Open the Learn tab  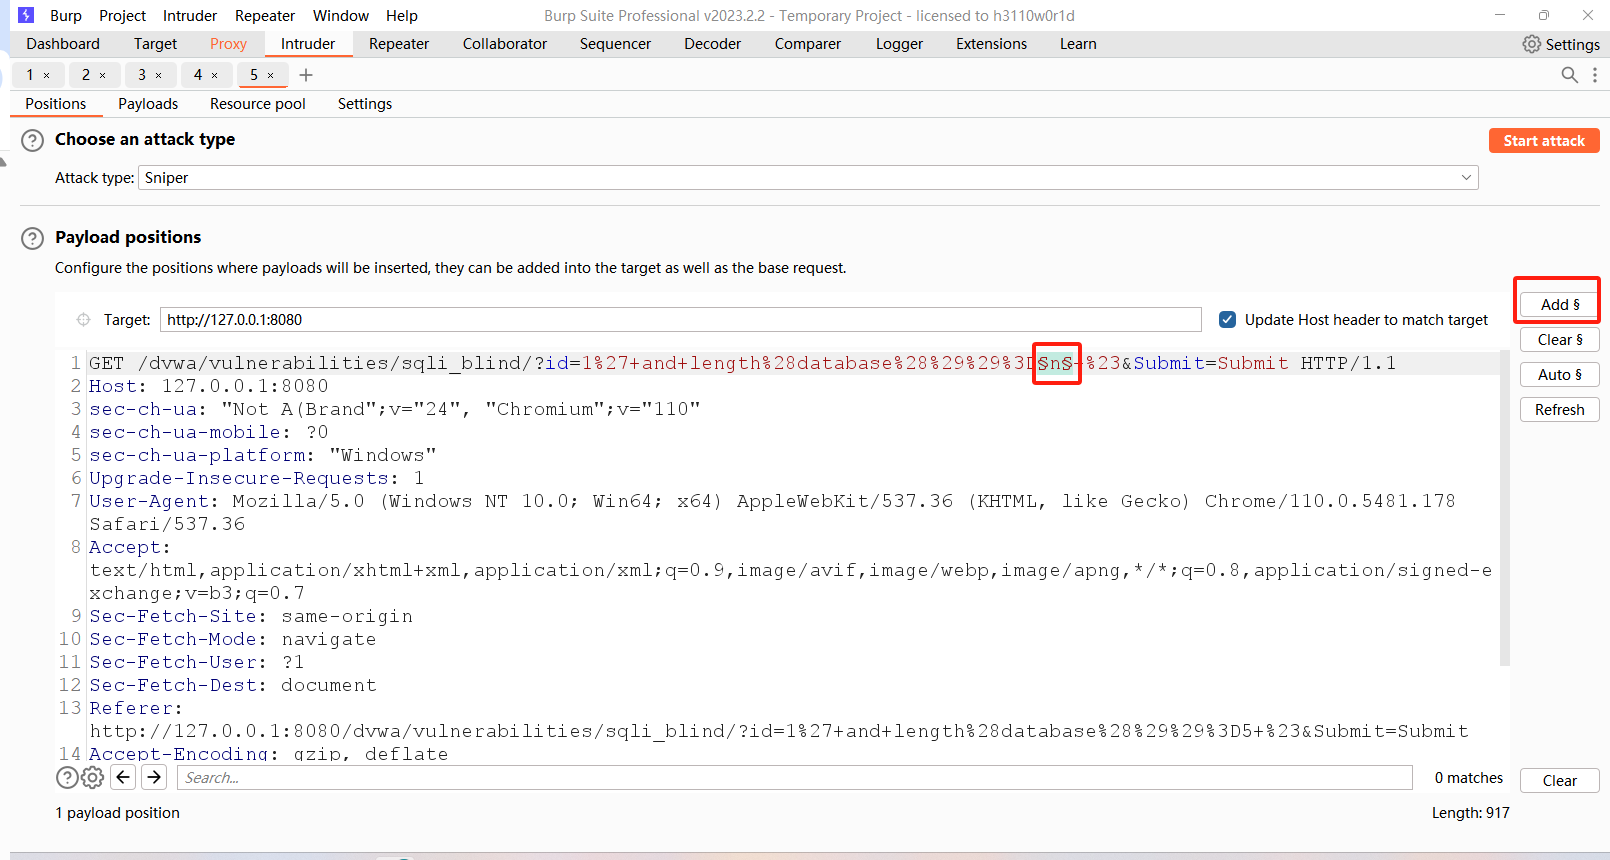tap(1078, 44)
